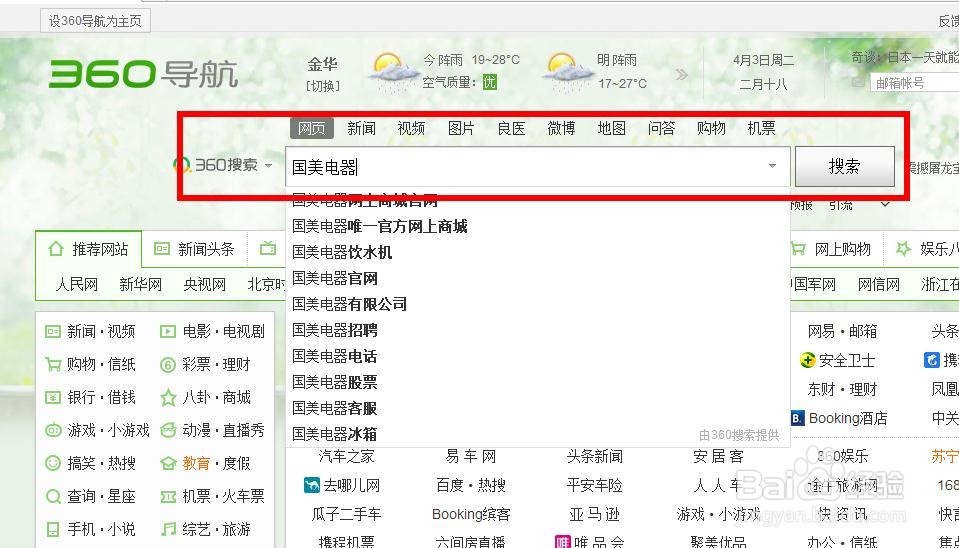Click the 去哪儿网 camel icon

312,486
